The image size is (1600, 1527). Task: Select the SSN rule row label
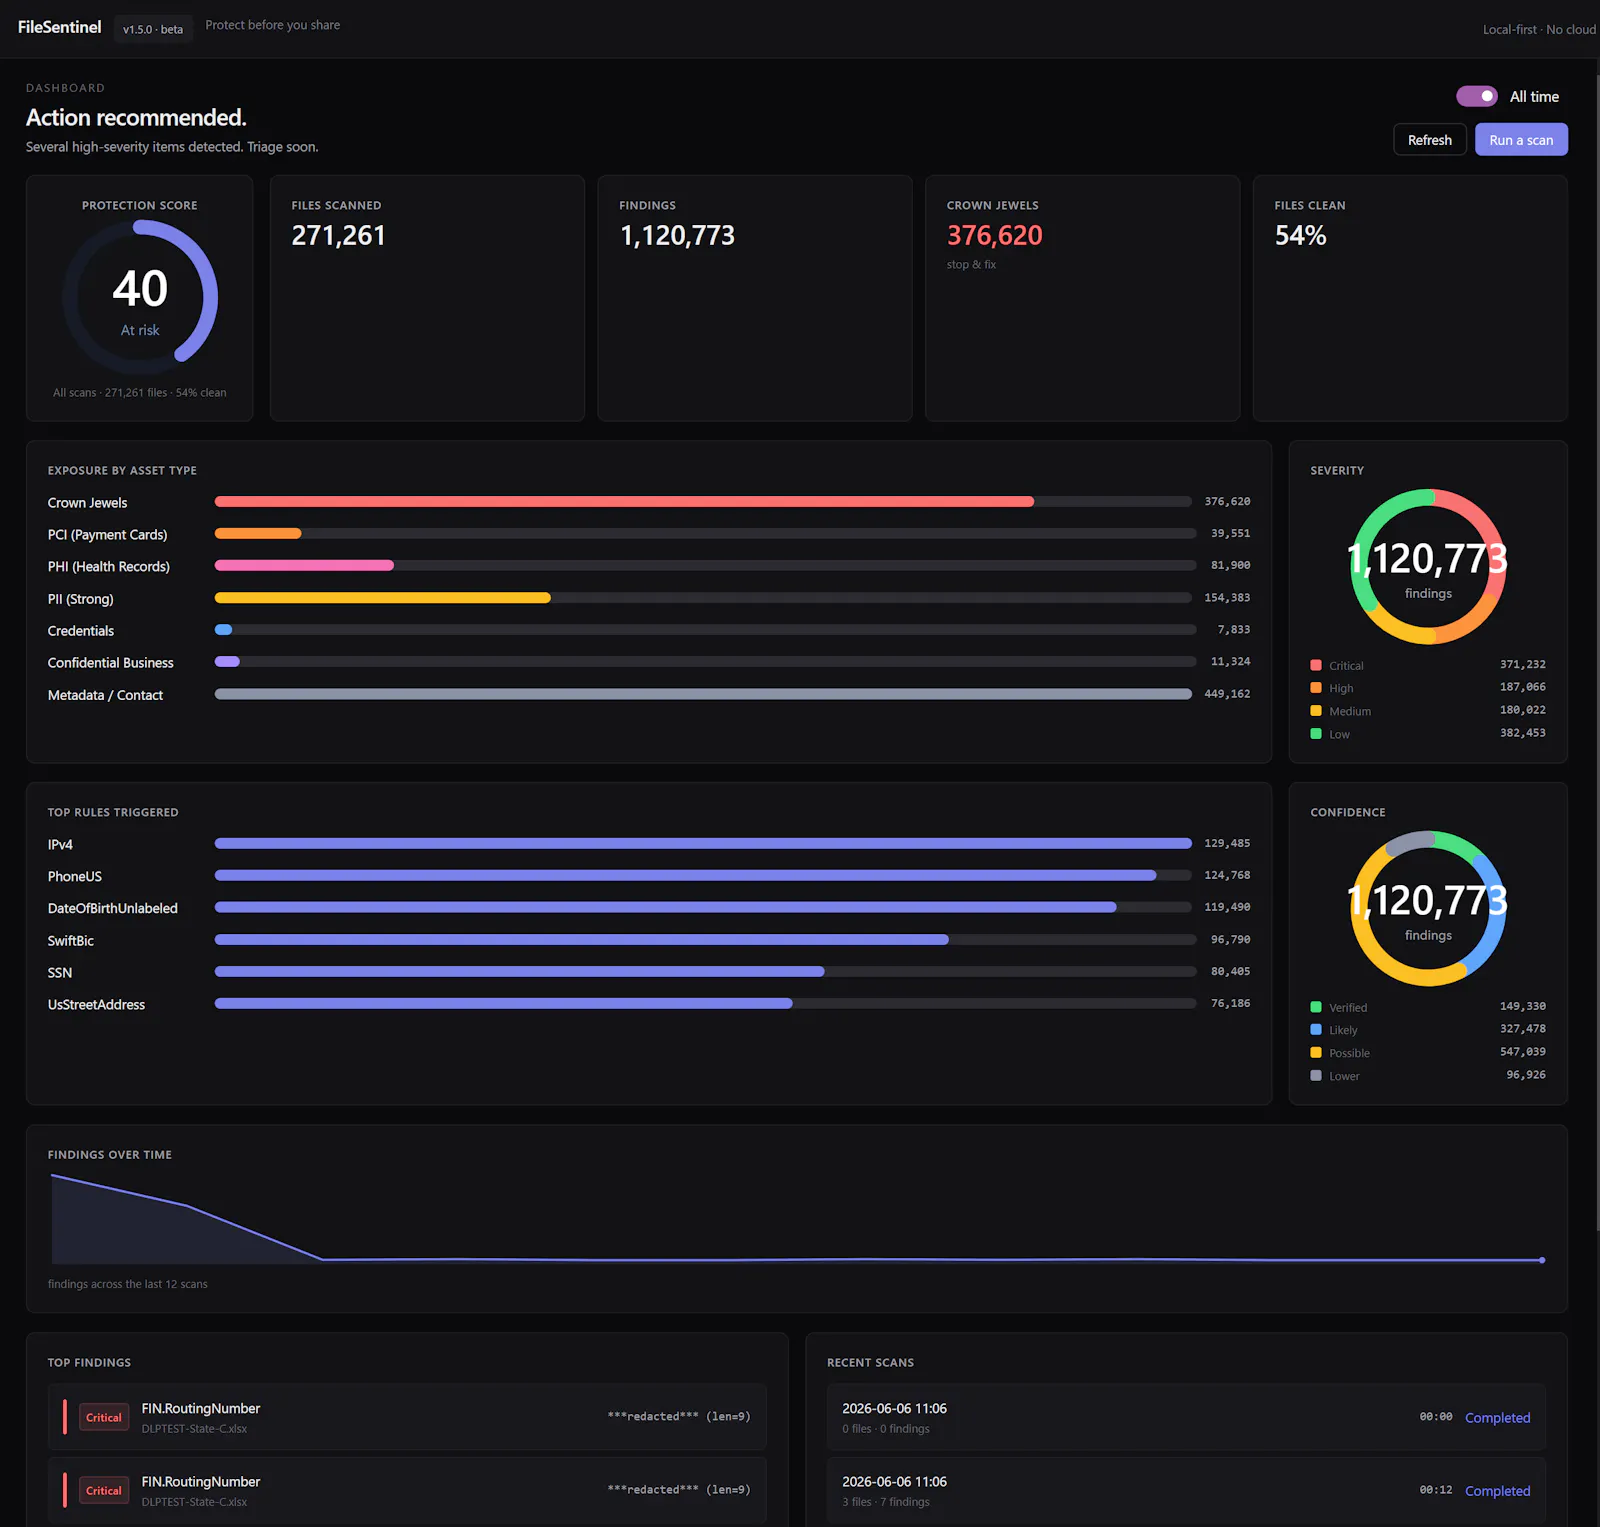coord(60,973)
